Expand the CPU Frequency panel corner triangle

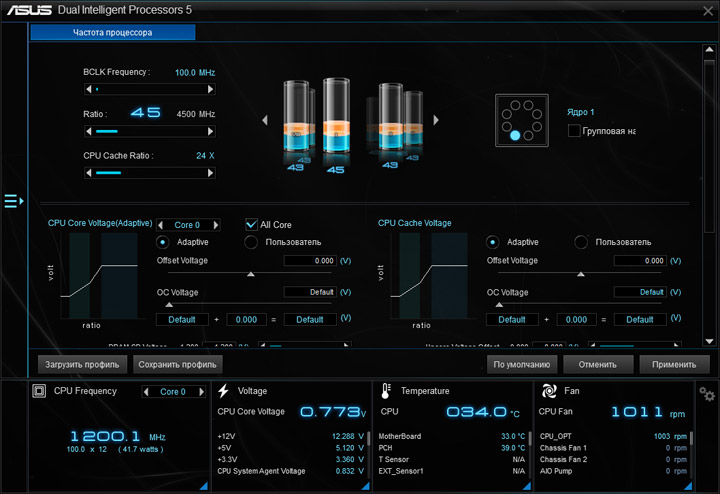pos(203,486)
